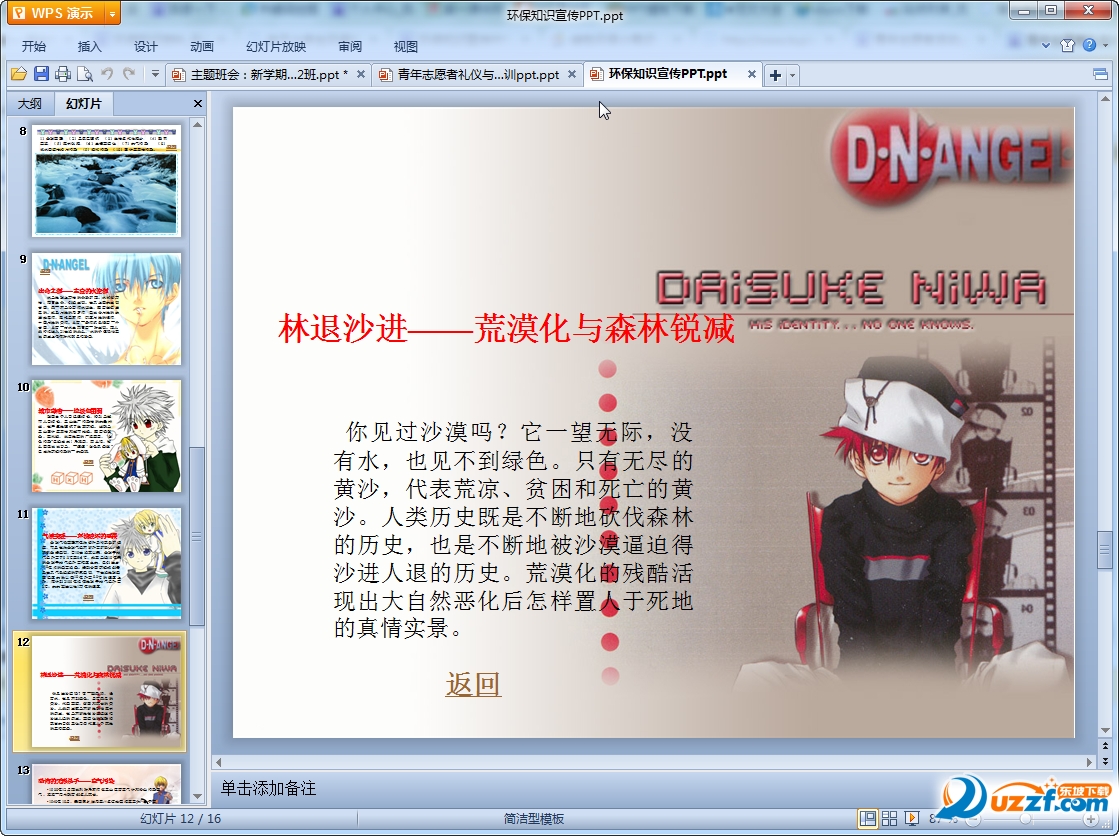Screen dimensions: 1119x836
Task: Switch to the 幻灯片 thumbnails pane tab
Action: coord(83,104)
